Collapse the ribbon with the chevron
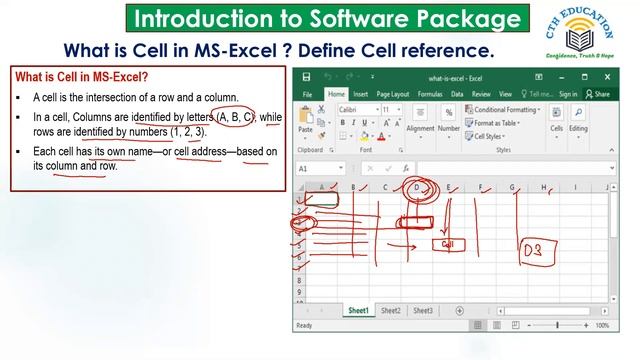Image resolution: width=640 pixels, height=360 pixels. click(611, 150)
